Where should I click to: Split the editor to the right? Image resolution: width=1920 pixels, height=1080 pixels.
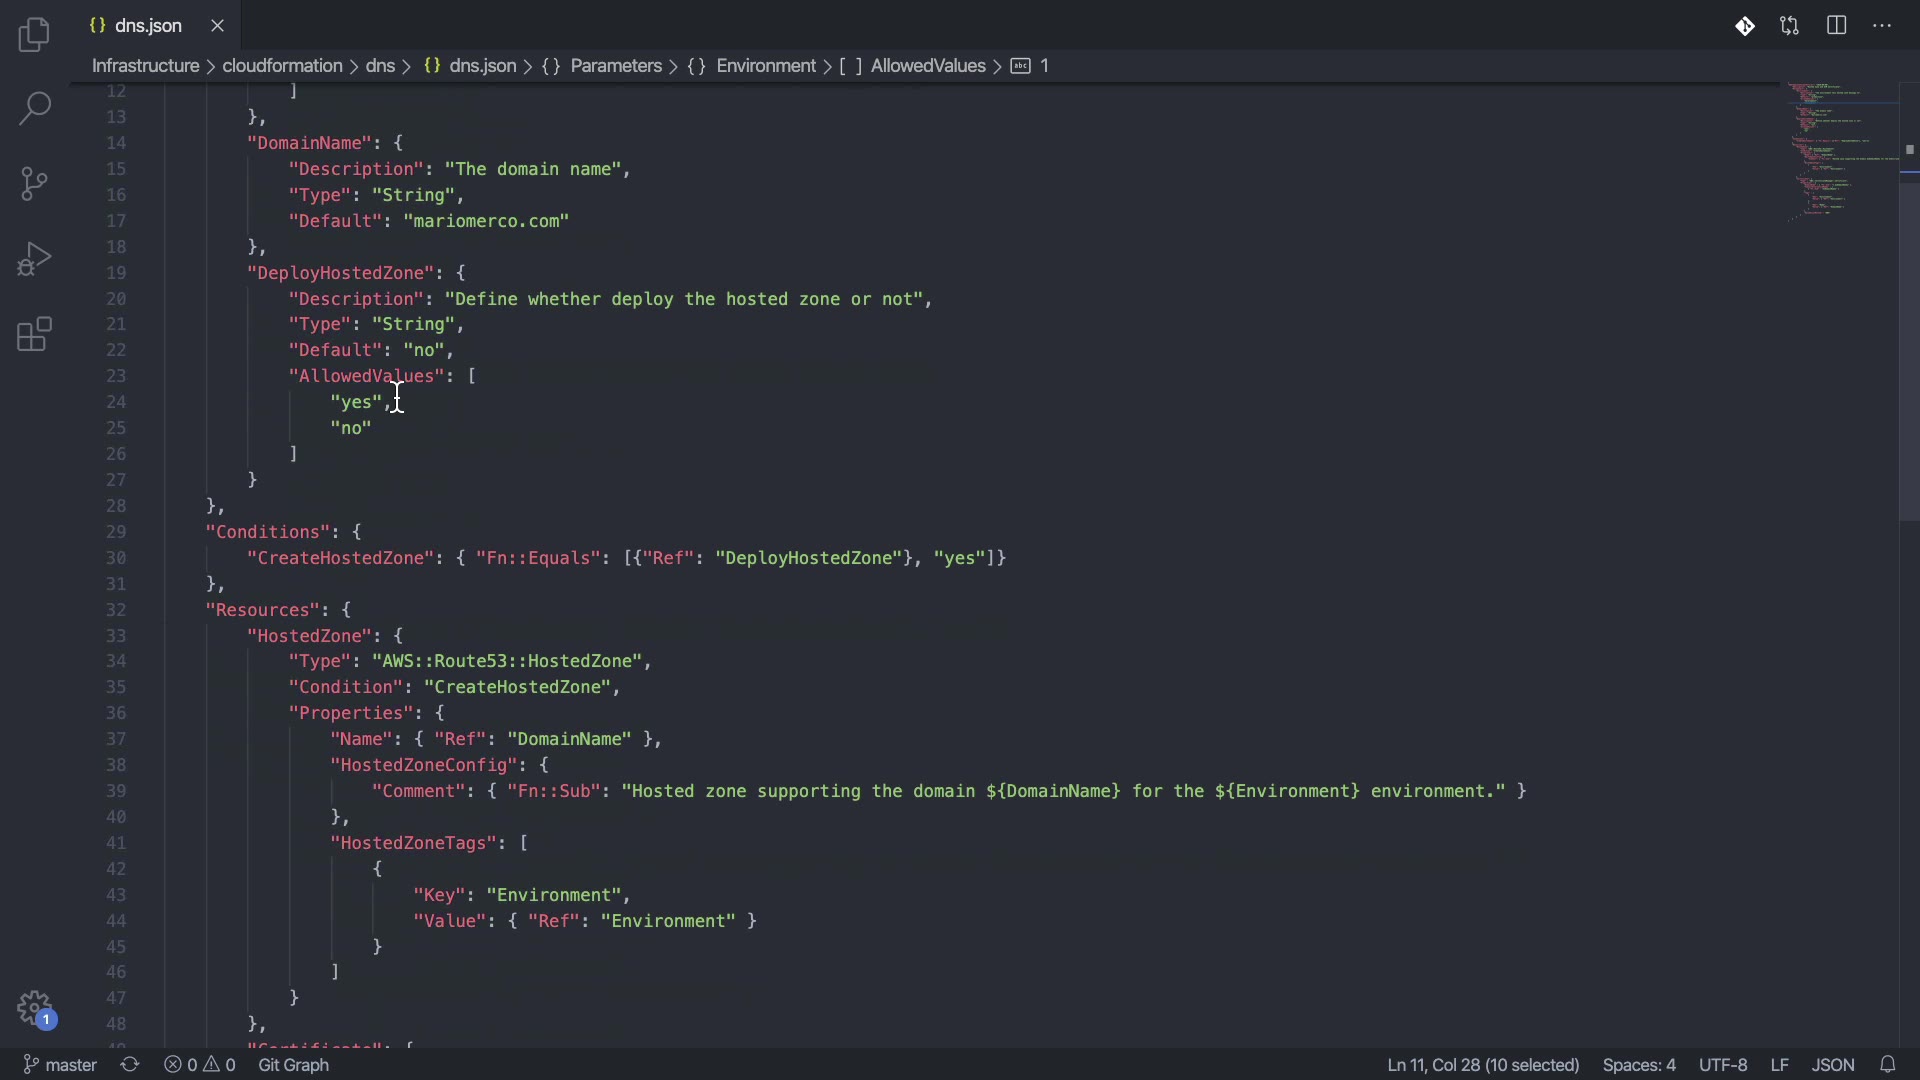tap(1837, 26)
